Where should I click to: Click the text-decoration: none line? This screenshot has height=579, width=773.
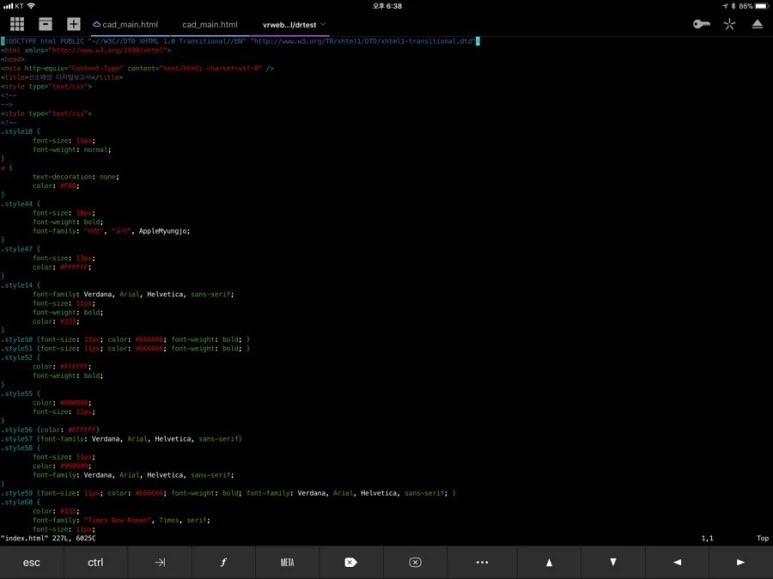[x=75, y=177]
